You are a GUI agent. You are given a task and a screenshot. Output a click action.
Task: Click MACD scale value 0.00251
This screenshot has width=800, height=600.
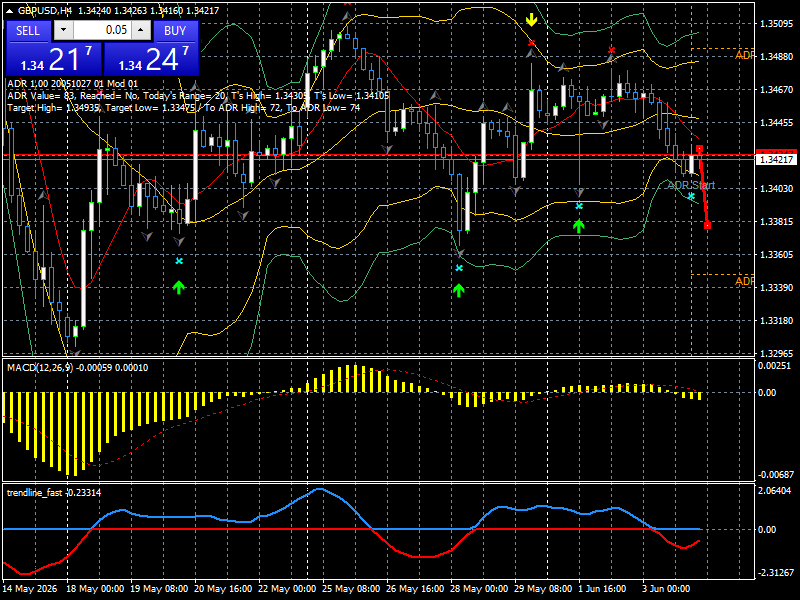(774, 365)
